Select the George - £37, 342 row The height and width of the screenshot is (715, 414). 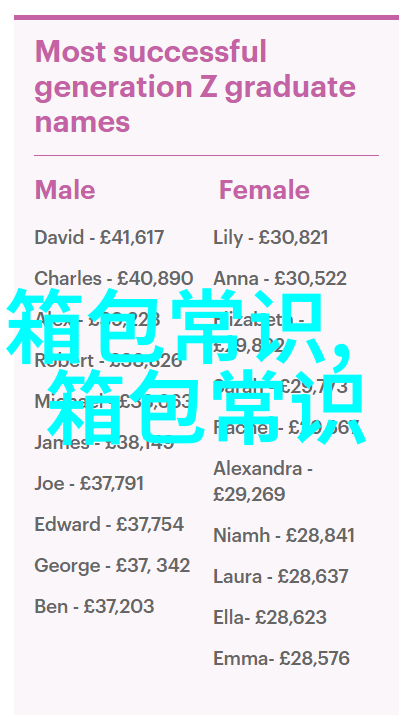click(x=112, y=565)
